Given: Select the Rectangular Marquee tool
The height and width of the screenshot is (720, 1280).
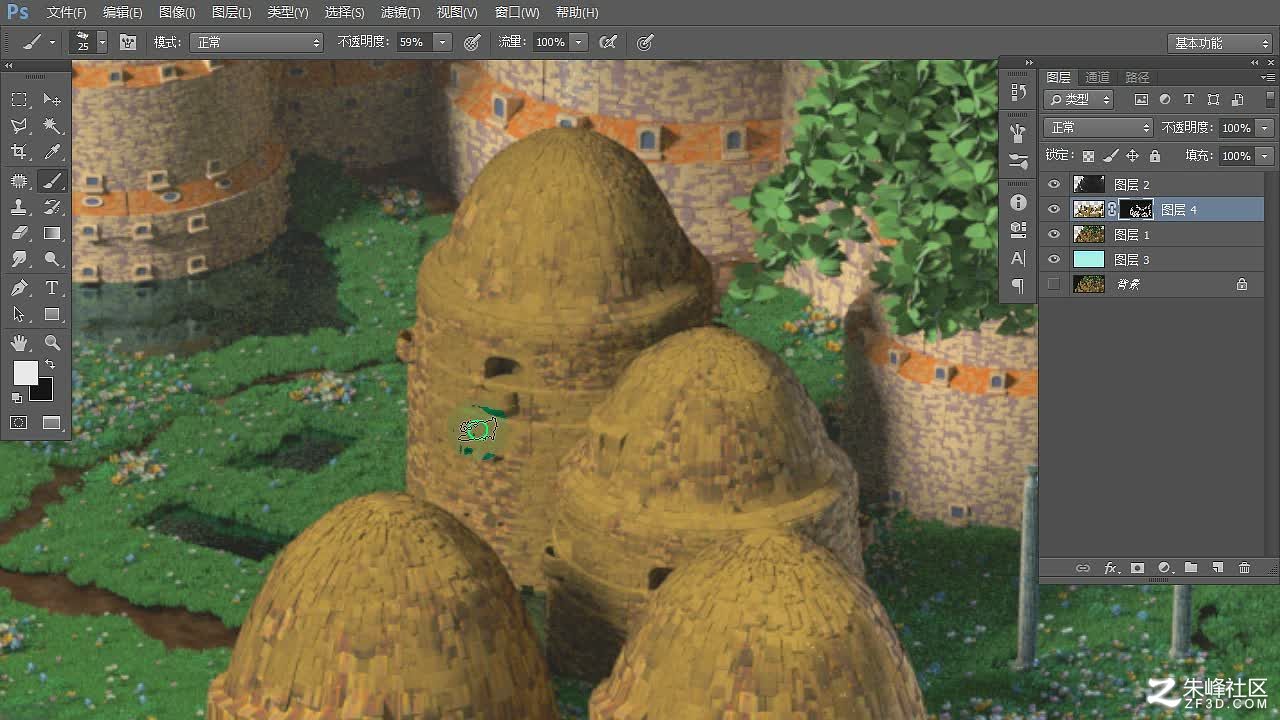Looking at the screenshot, I should click(x=19, y=100).
